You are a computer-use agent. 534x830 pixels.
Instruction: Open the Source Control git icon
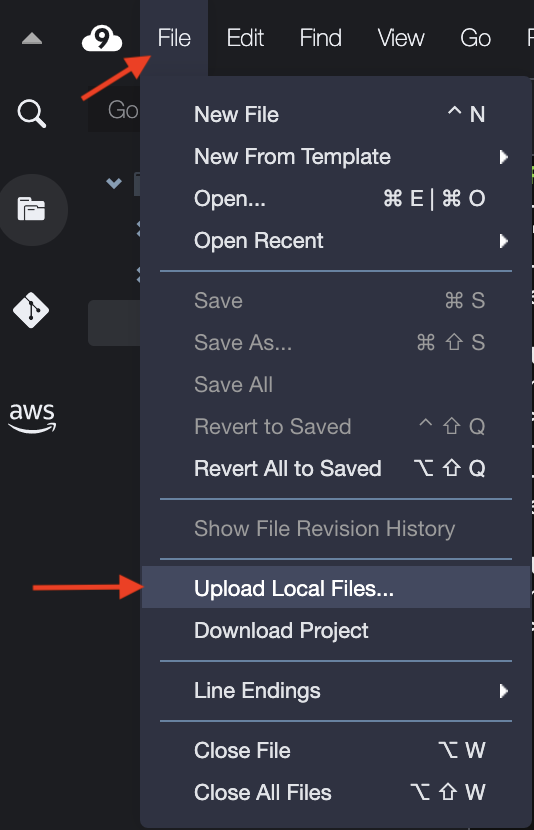[31, 310]
